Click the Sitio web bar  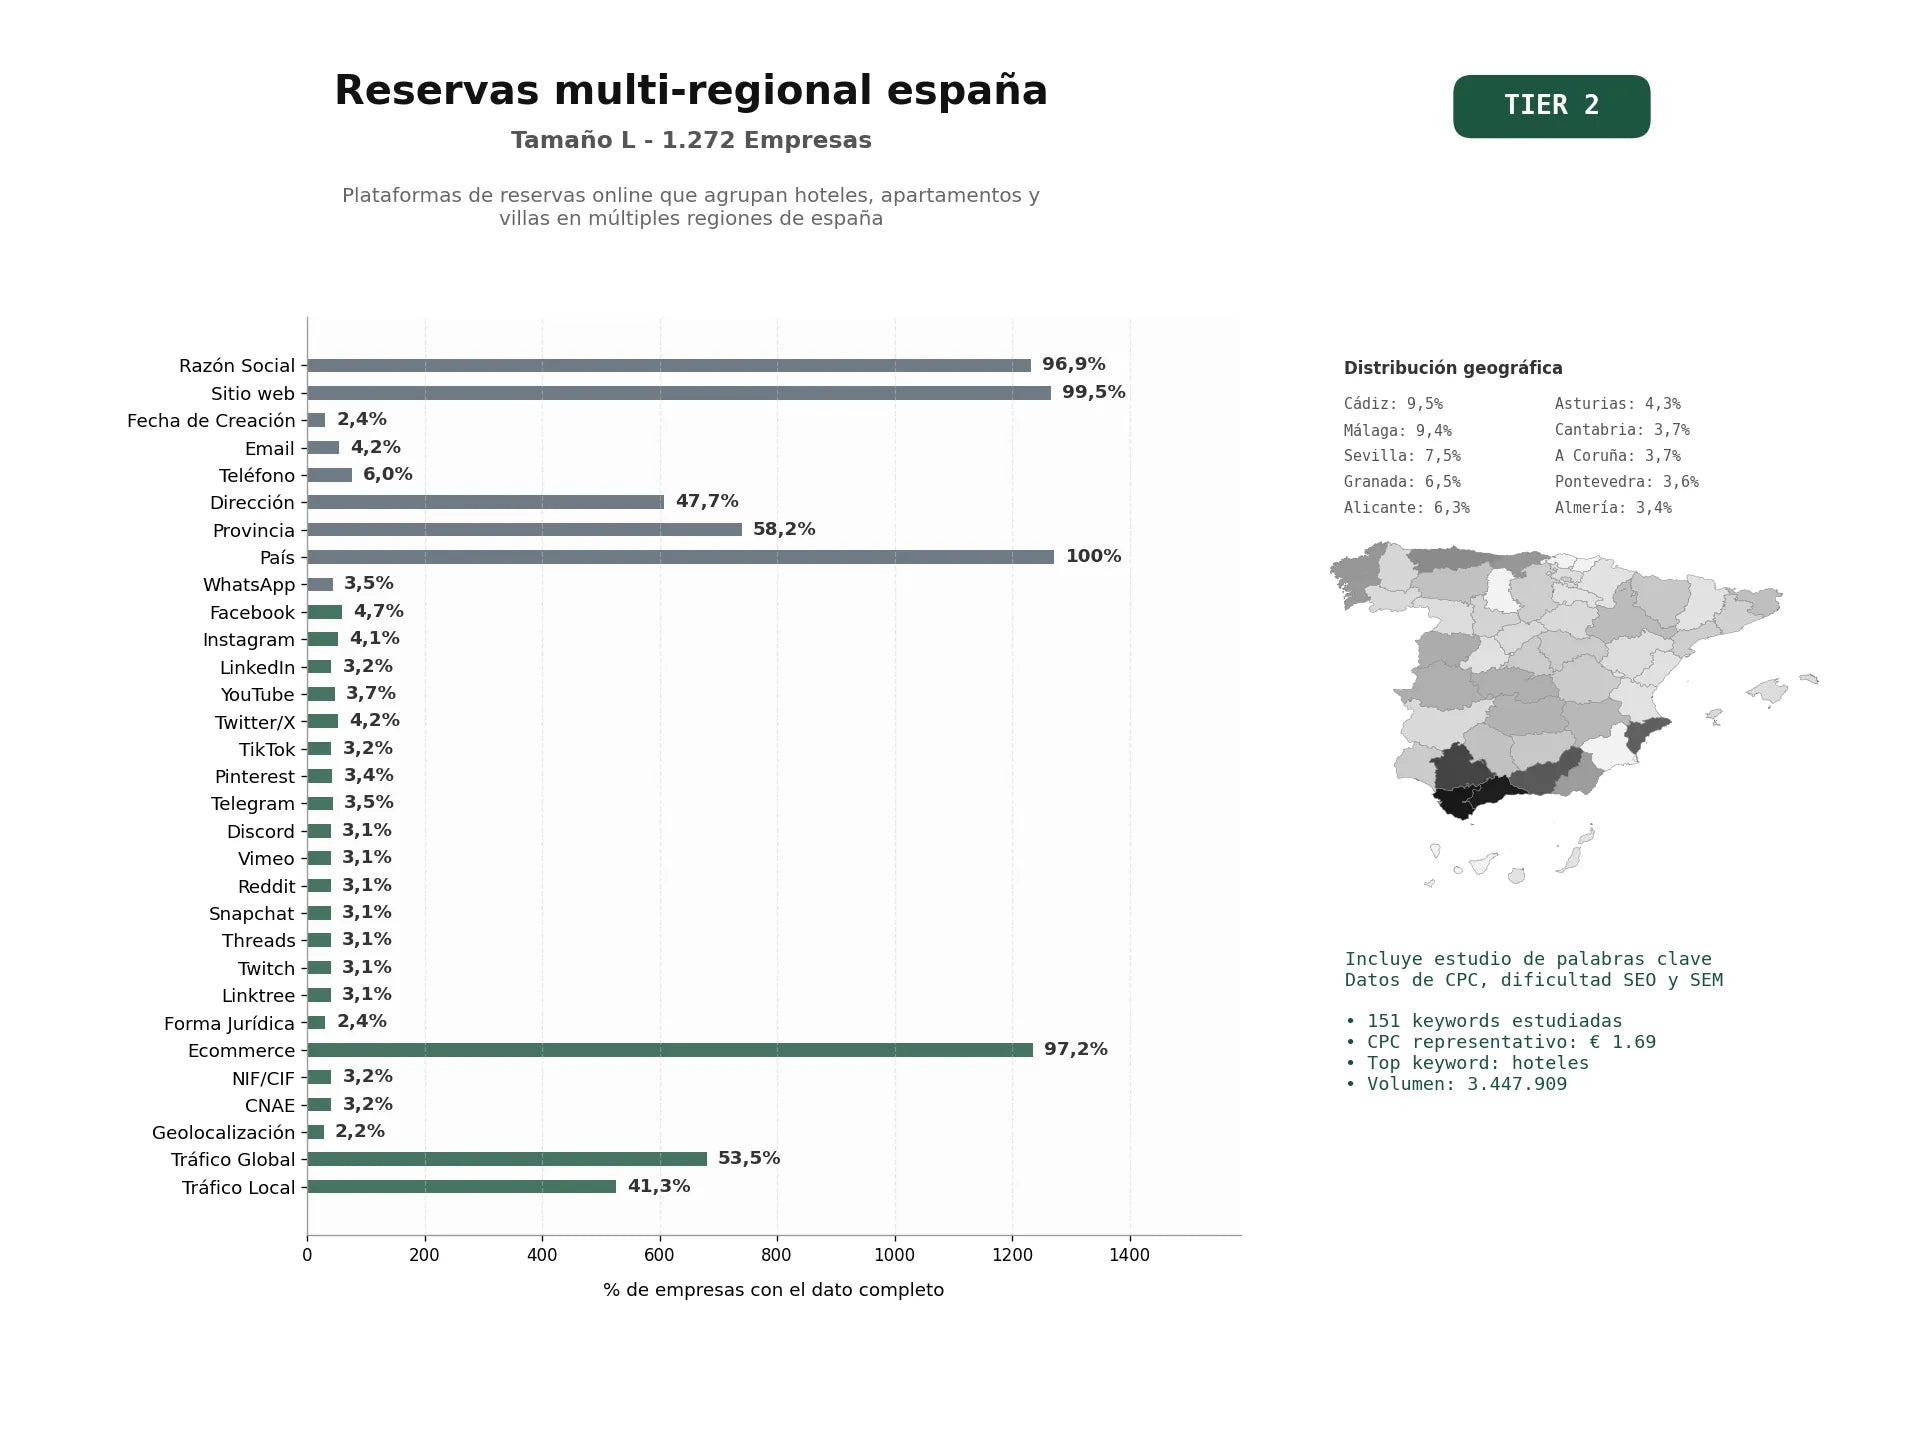coord(679,393)
